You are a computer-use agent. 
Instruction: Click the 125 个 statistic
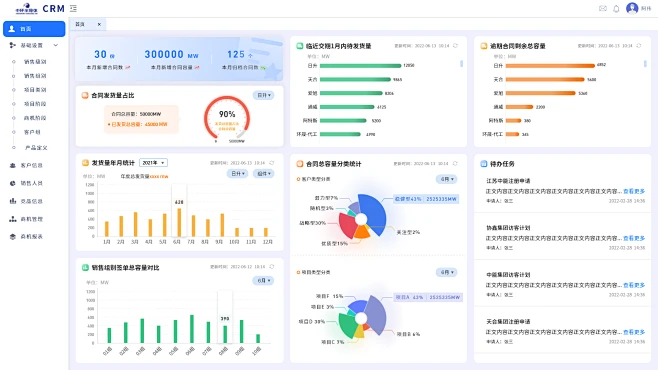pyautogui.click(x=240, y=55)
